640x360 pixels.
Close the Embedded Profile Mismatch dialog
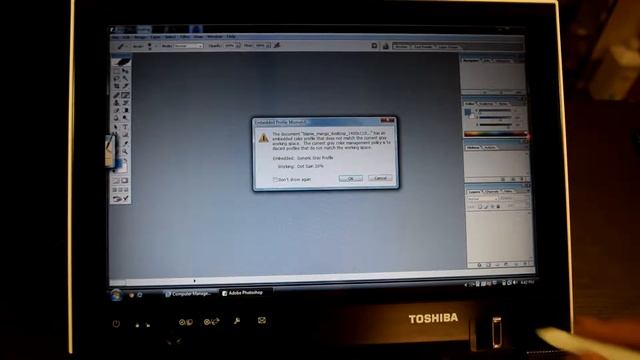[388, 120]
